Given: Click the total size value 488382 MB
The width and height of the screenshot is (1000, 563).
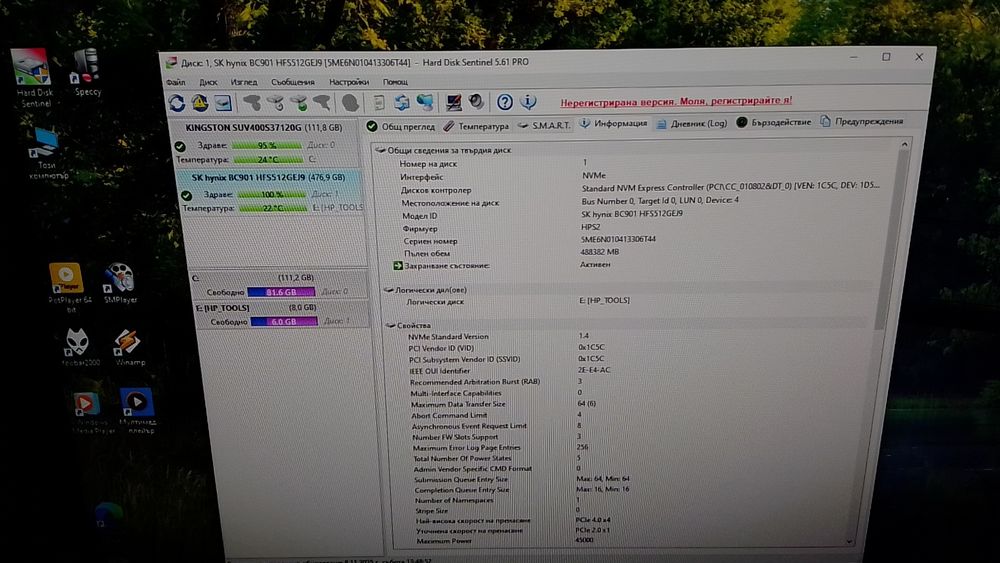Looking at the screenshot, I should coord(599,252).
